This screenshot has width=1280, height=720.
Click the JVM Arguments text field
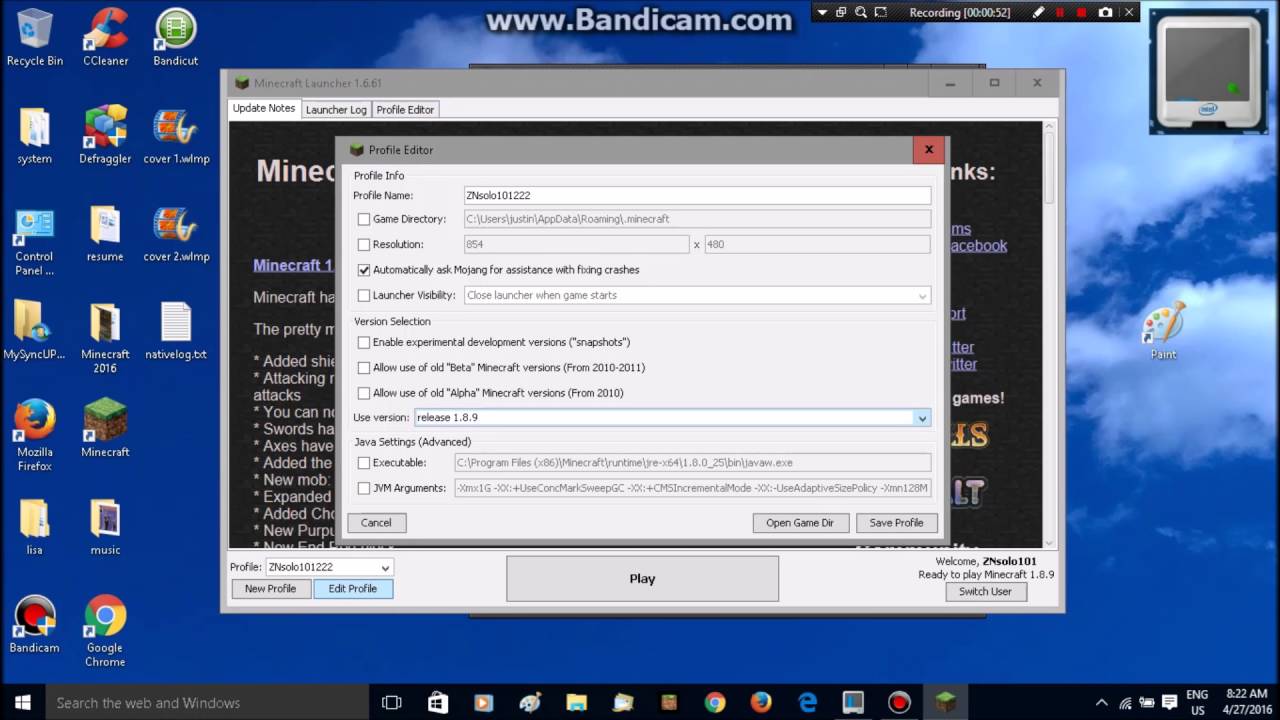[x=692, y=488]
